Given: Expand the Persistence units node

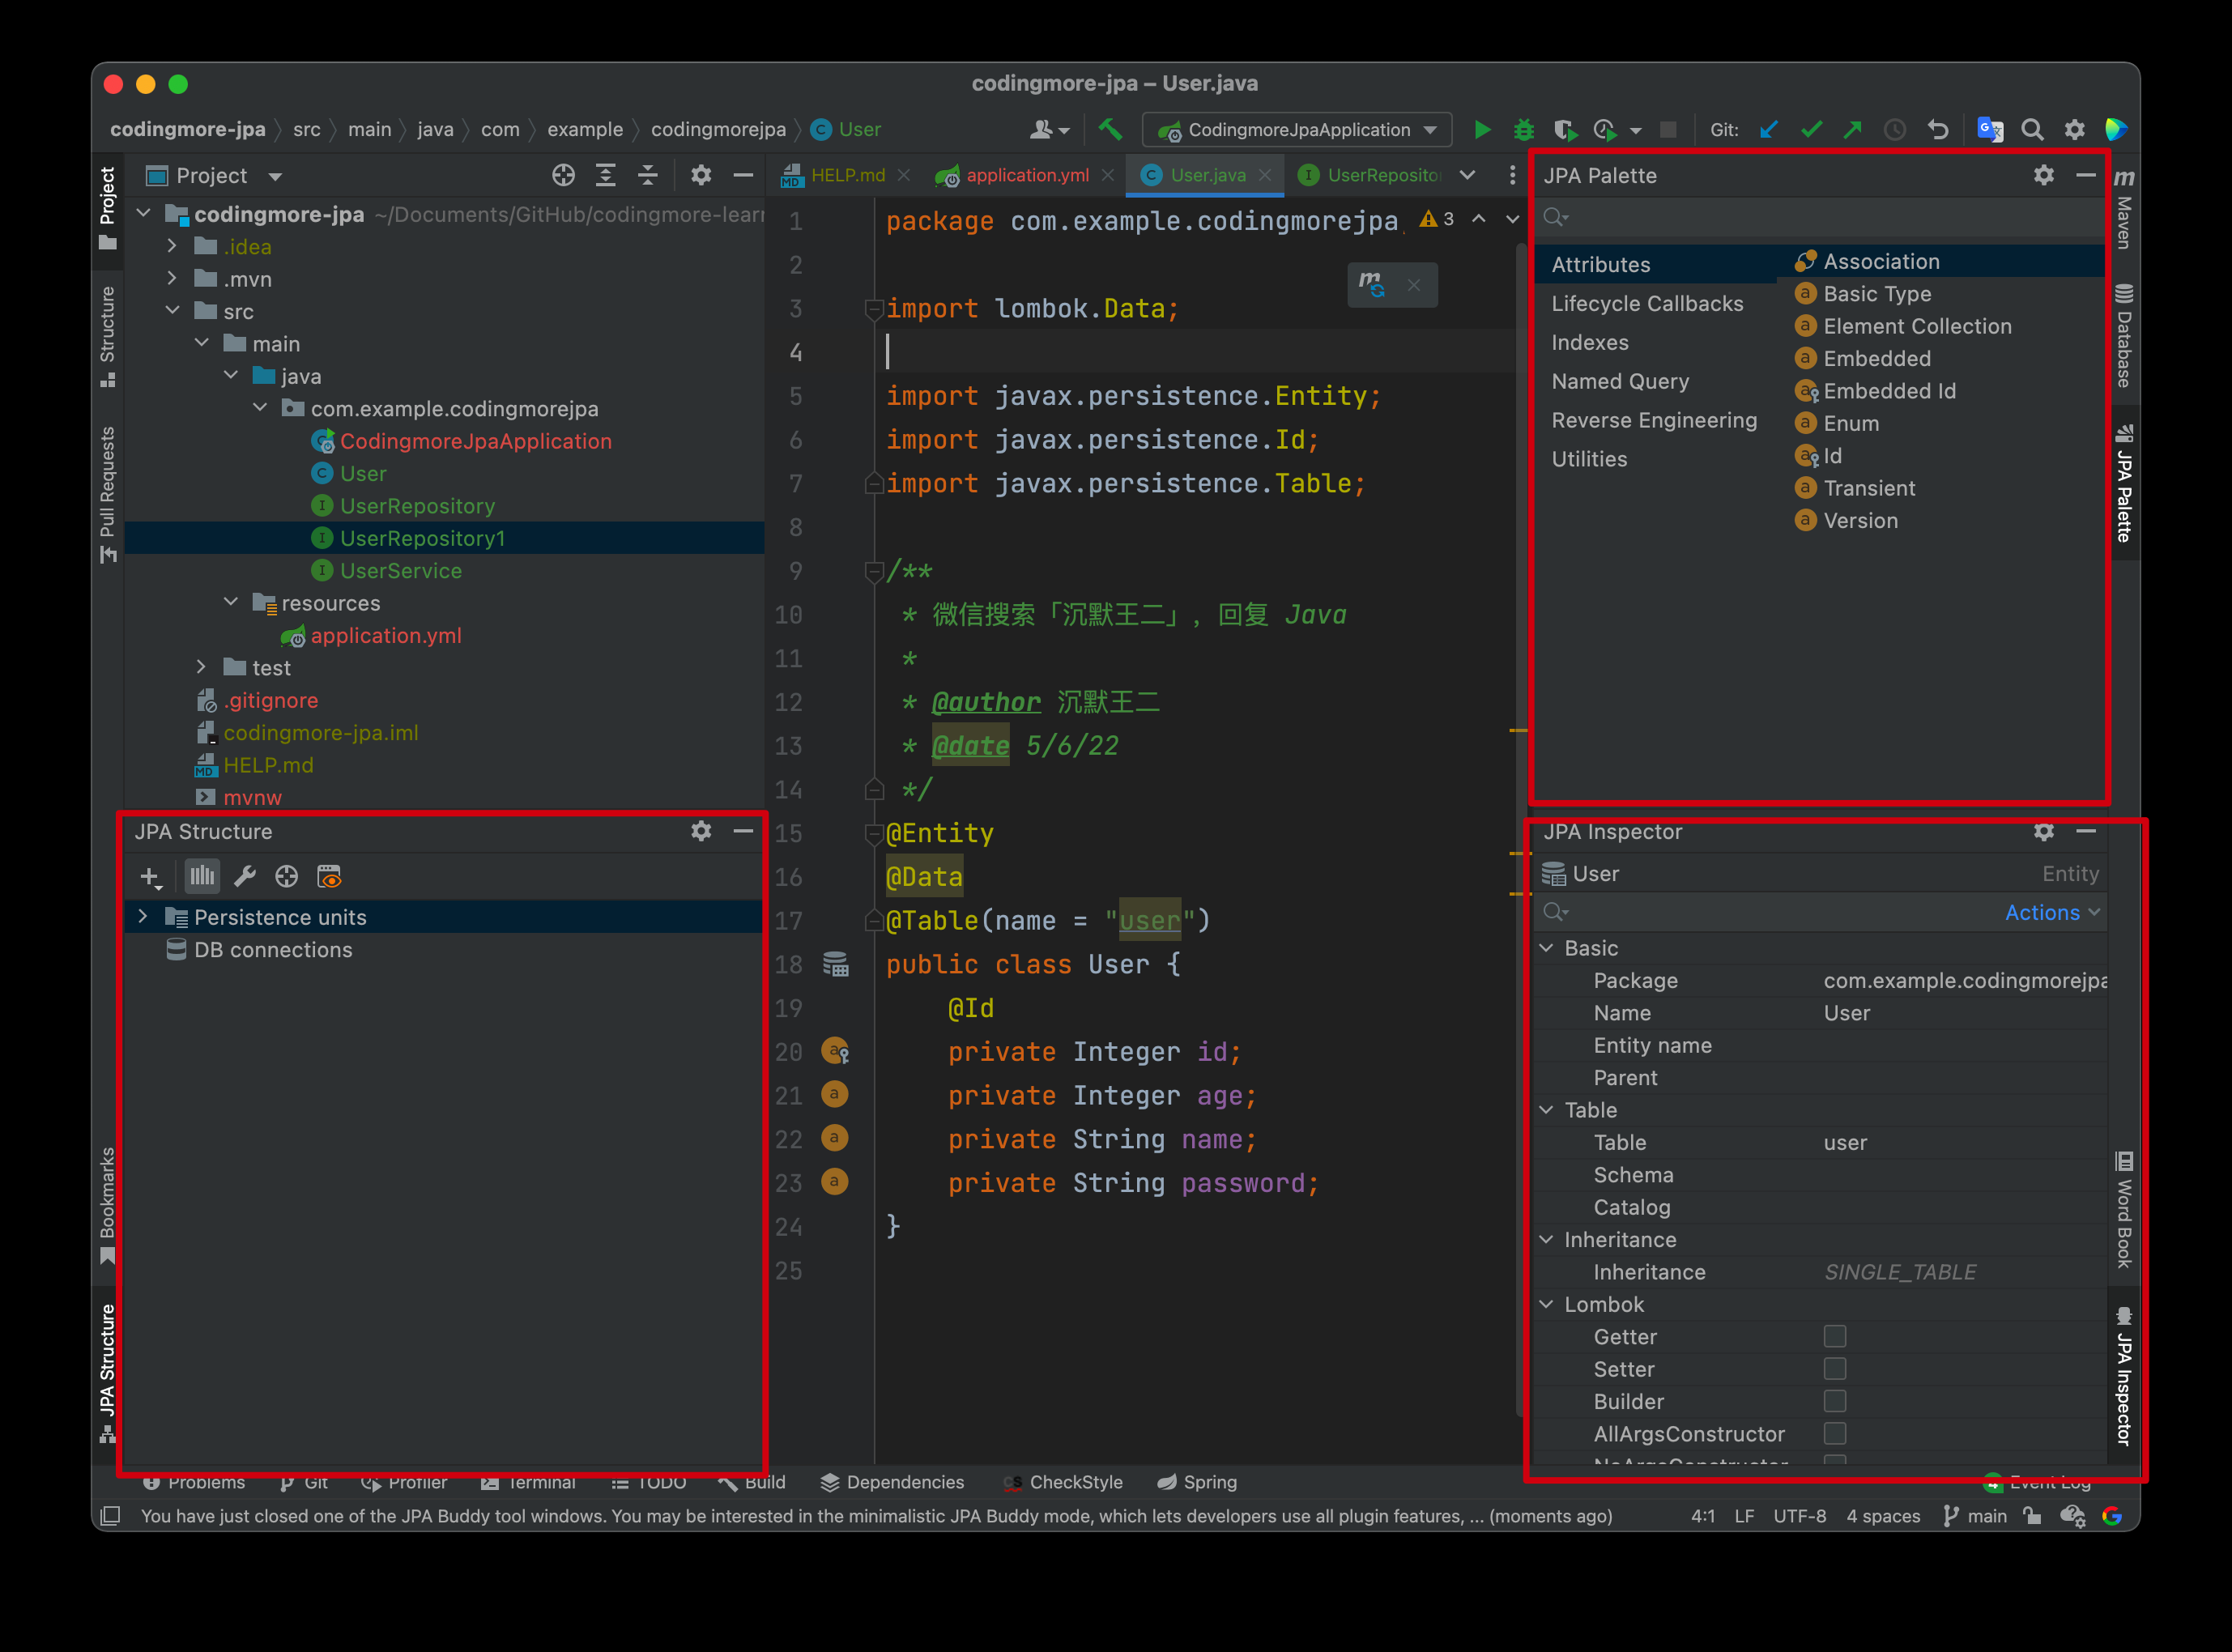Looking at the screenshot, I should coord(143,917).
